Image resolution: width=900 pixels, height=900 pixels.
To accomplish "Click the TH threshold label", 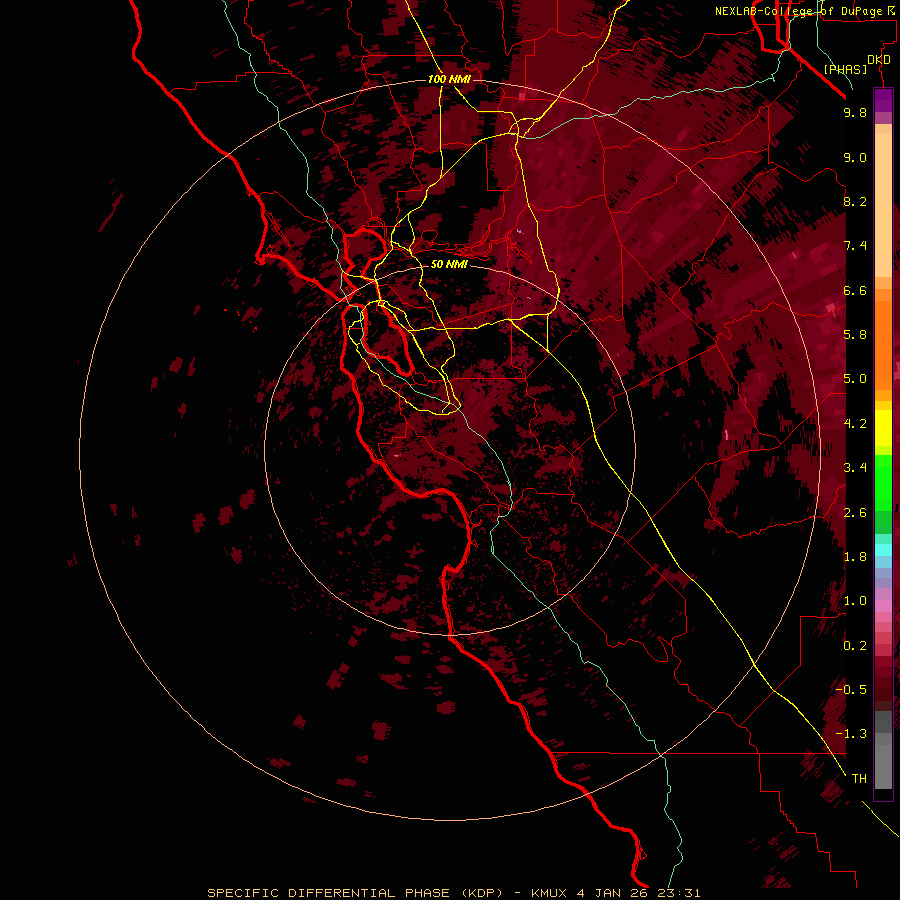I will 859,779.
